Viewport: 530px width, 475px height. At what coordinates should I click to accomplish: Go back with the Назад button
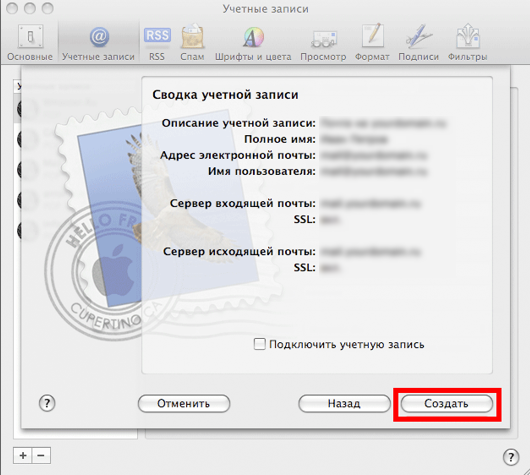coord(344,403)
